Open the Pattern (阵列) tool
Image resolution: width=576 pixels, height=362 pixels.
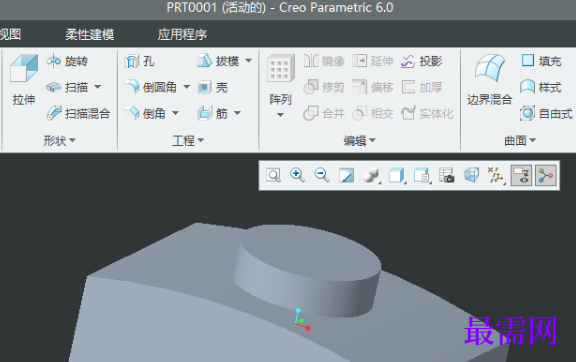[x=280, y=80]
